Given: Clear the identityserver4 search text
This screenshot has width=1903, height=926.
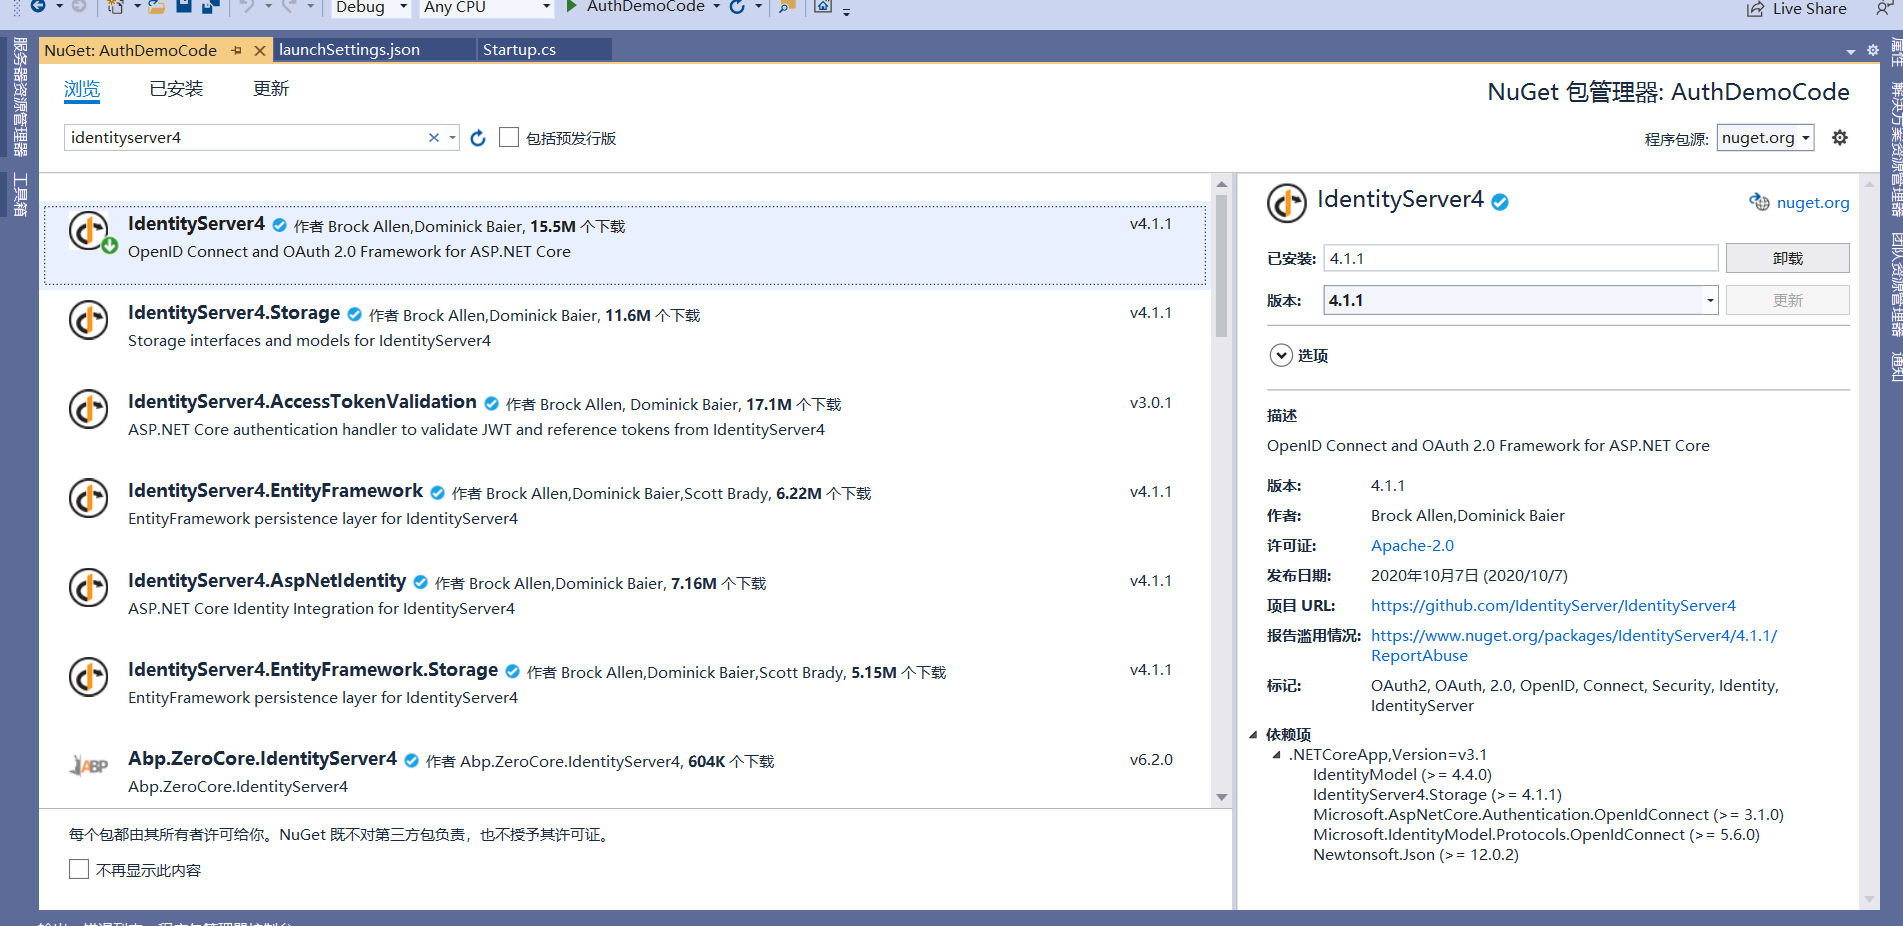Looking at the screenshot, I should click(x=434, y=138).
